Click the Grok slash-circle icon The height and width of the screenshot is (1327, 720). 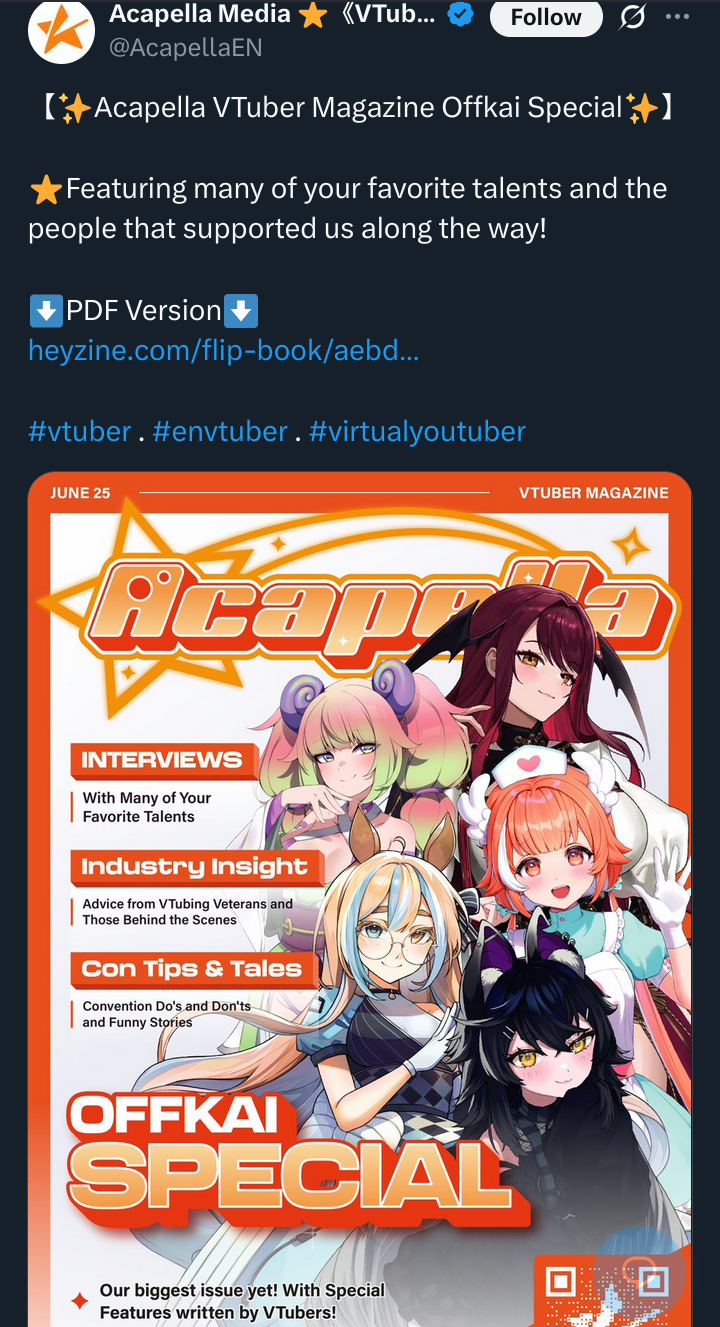[x=632, y=17]
